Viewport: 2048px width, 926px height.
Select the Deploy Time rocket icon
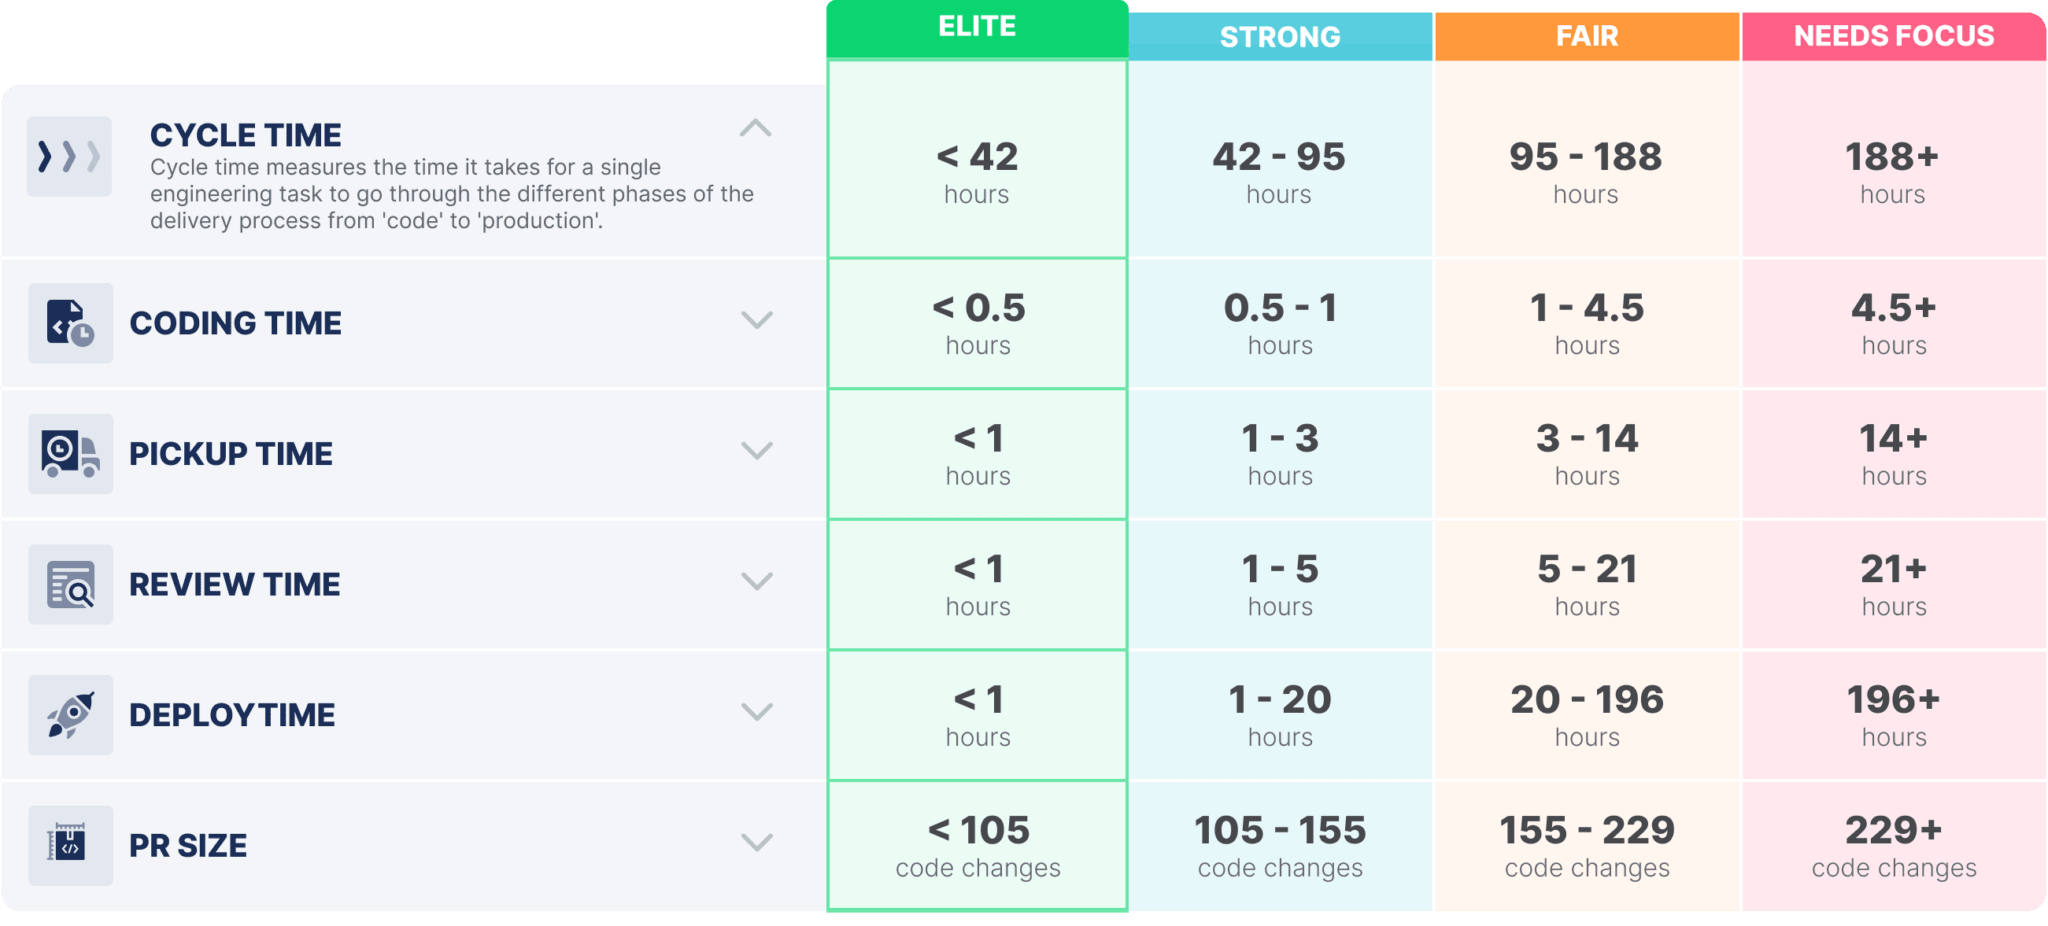pos(70,714)
